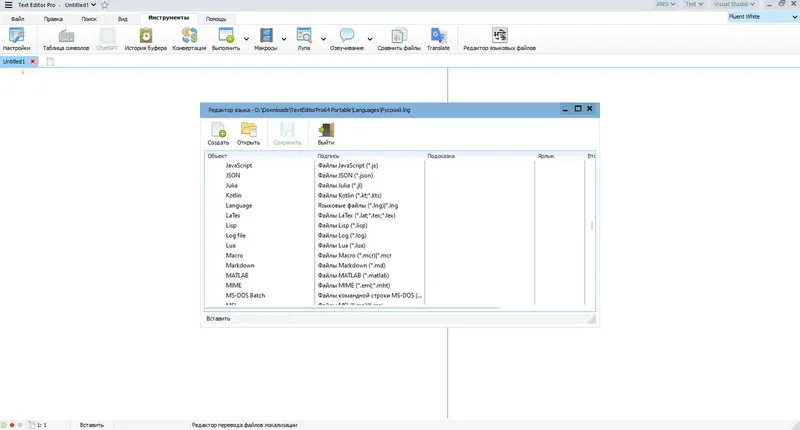Close the Untitled1 tab with red X
Image resolution: width=800 pixels, height=430 pixels.
pyautogui.click(x=33, y=62)
